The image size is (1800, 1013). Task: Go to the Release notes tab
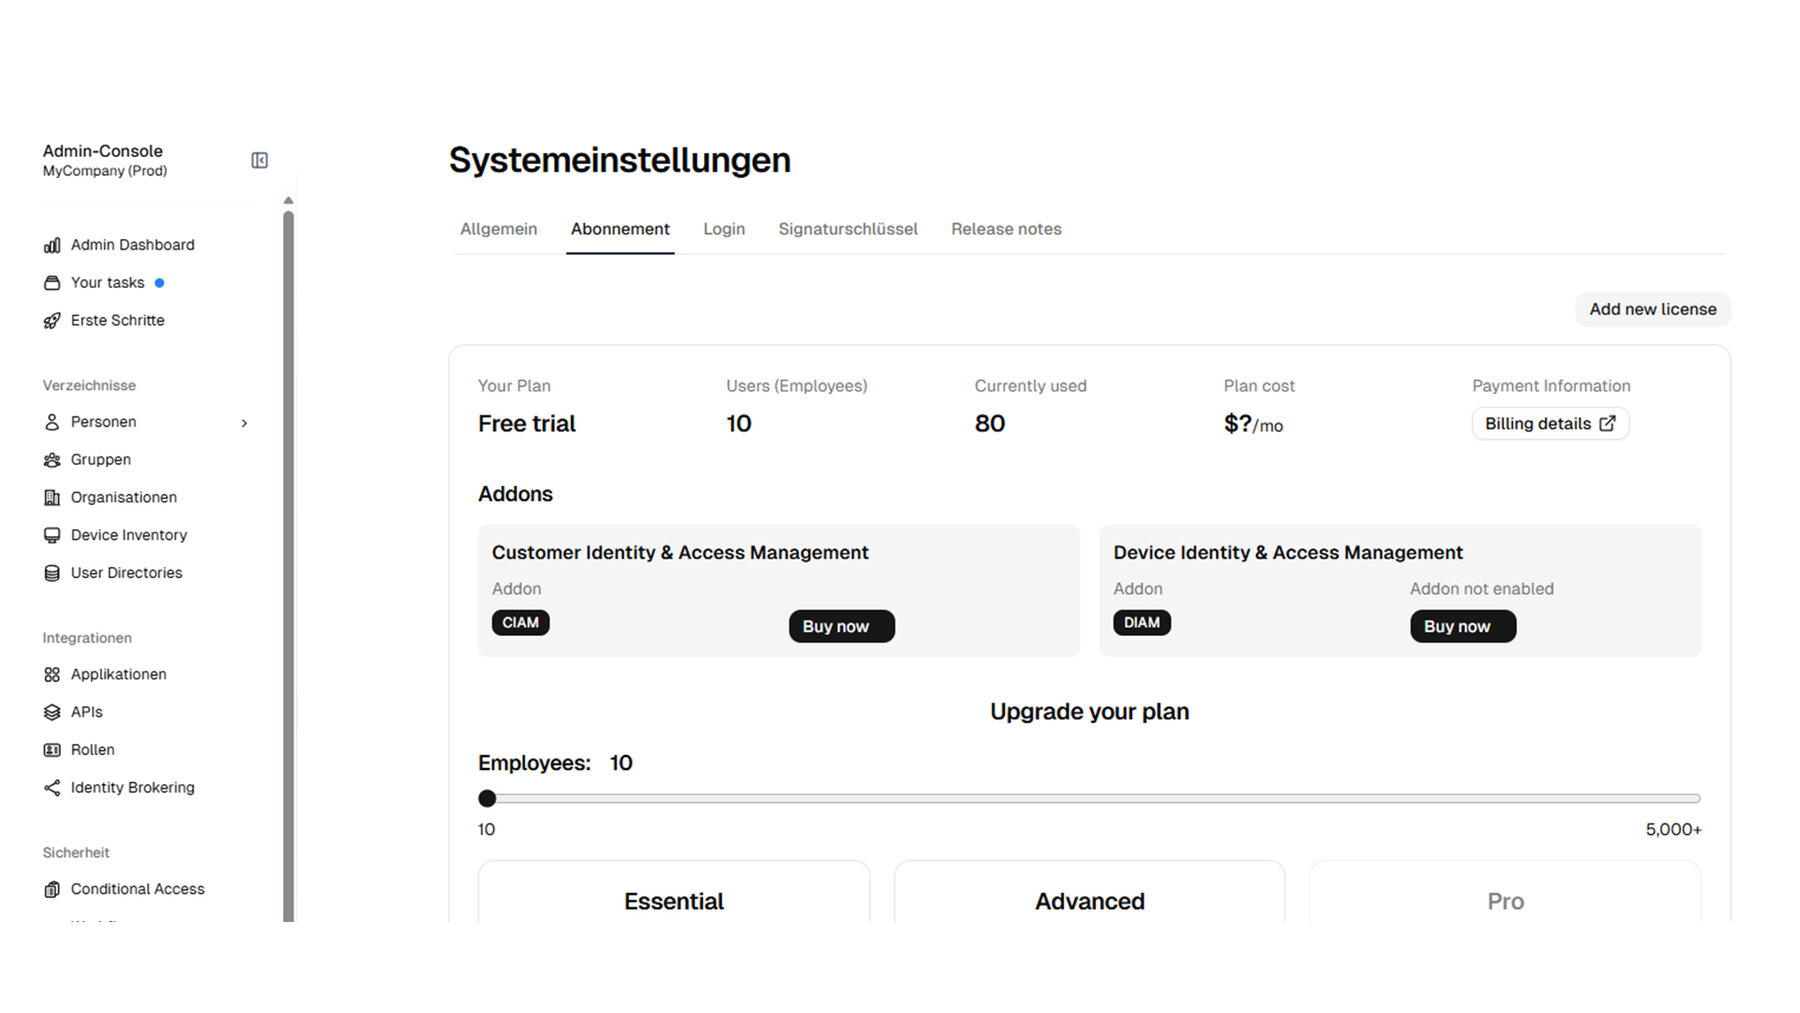1005,229
